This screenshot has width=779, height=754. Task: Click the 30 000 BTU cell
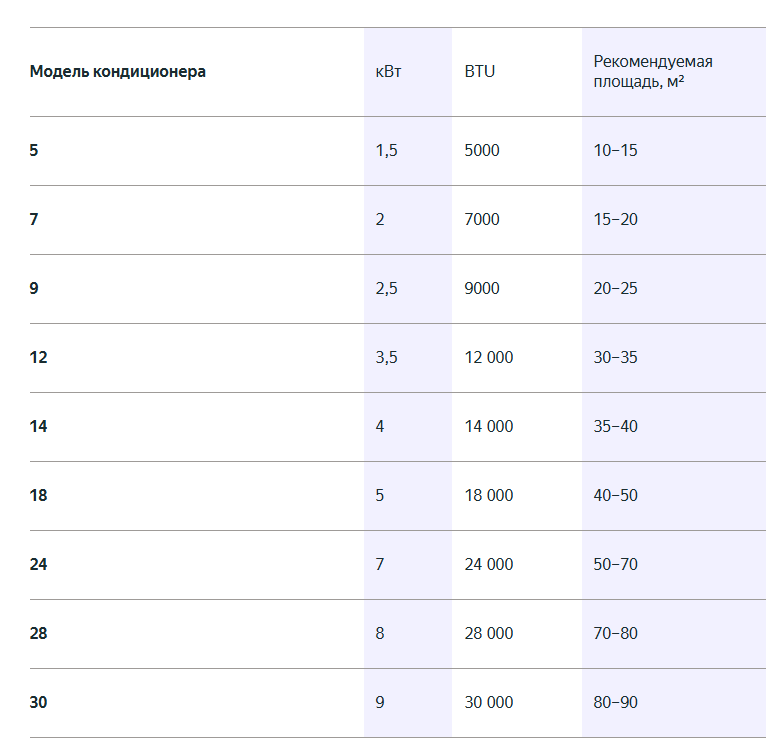click(489, 703)
